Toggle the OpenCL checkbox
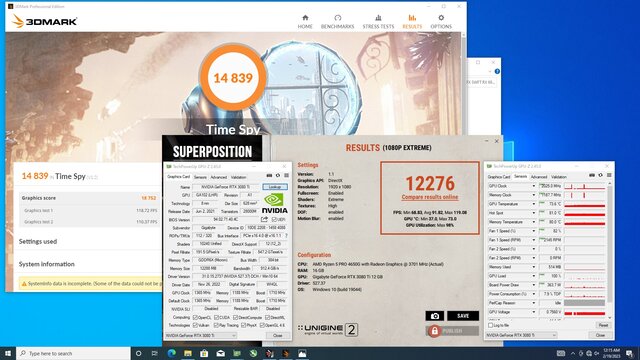This screenshot has width=640, height=360. pyautogui.click(x=195, y=318)
